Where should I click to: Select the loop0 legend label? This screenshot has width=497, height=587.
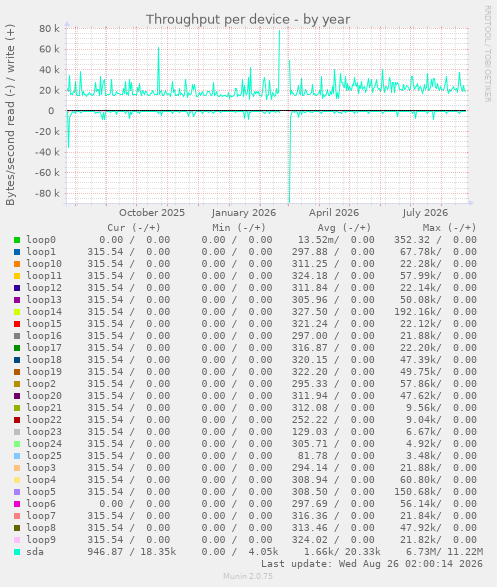[41, 240]
